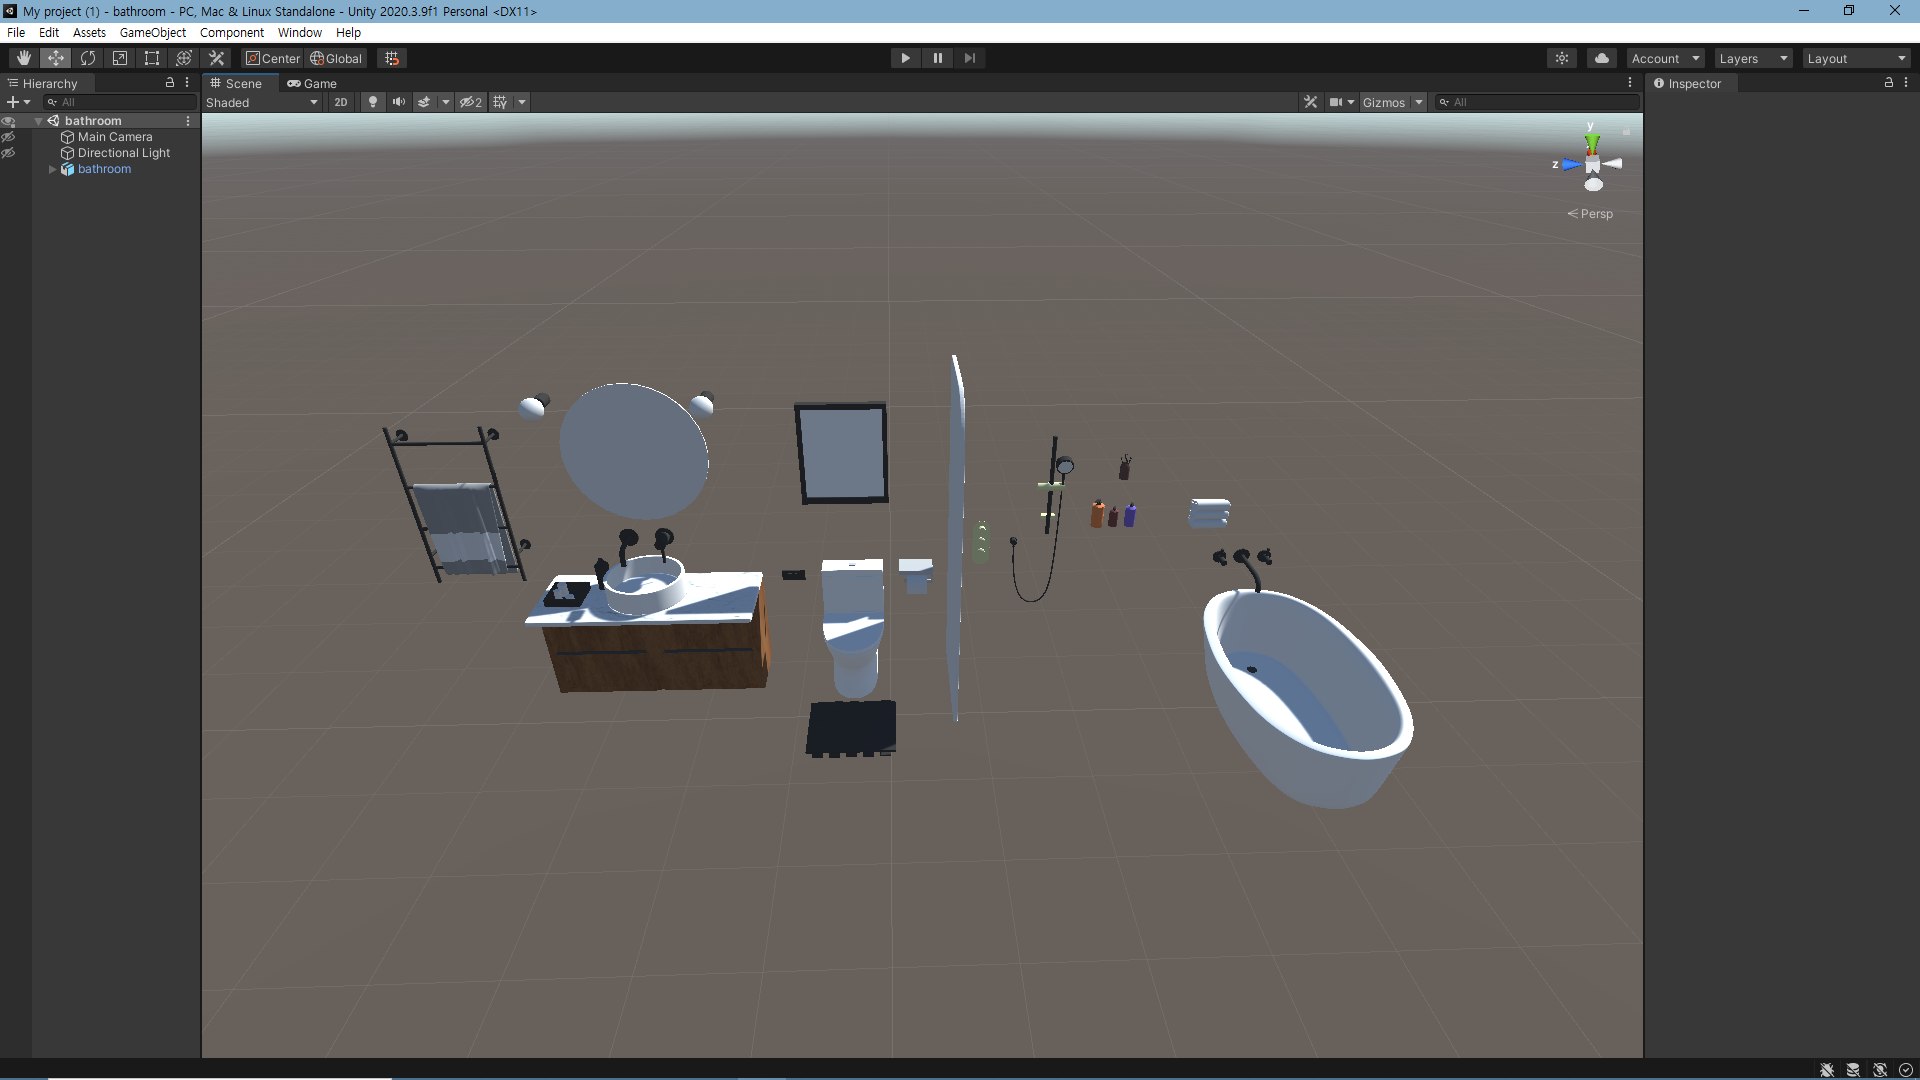
Task: Select the Scale tool
Action: (120, 58)
